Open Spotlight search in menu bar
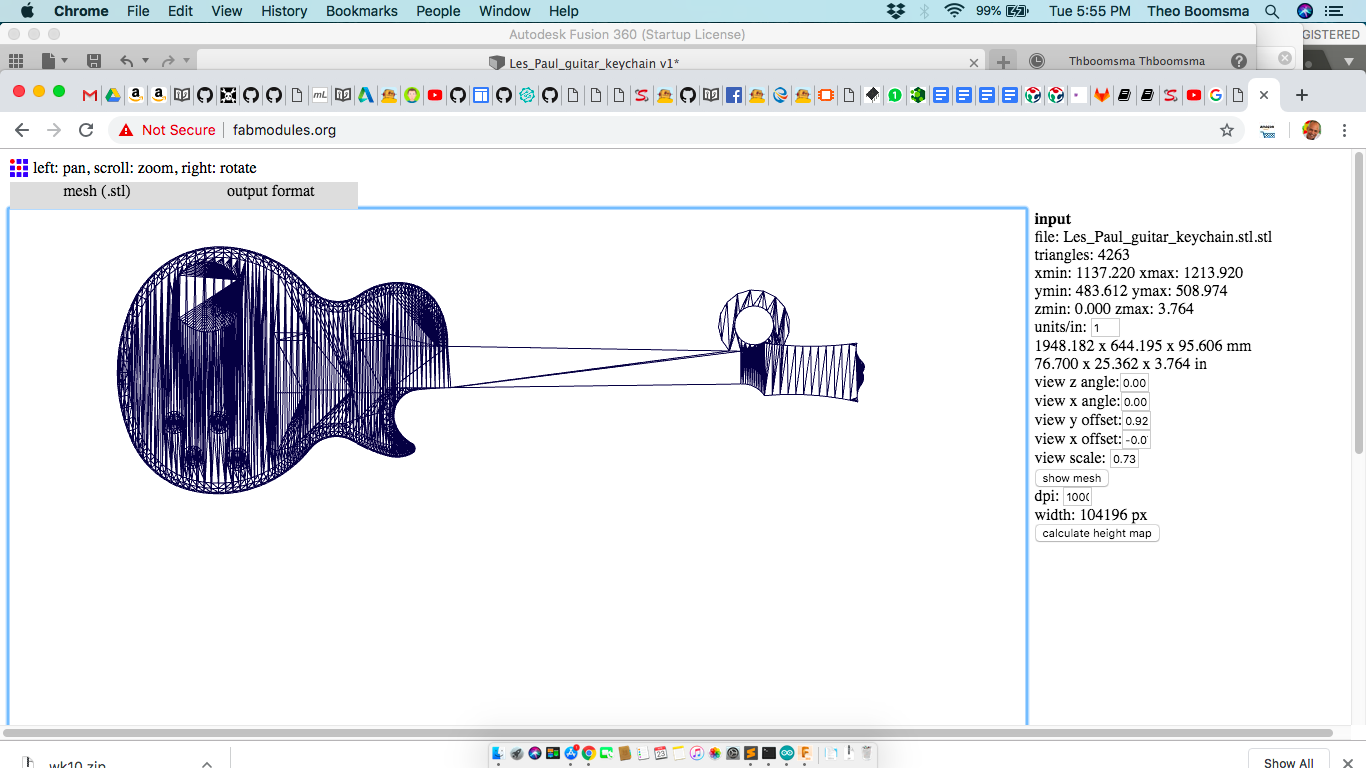Screen dimensions: 1366x768 click(1272, 11)
